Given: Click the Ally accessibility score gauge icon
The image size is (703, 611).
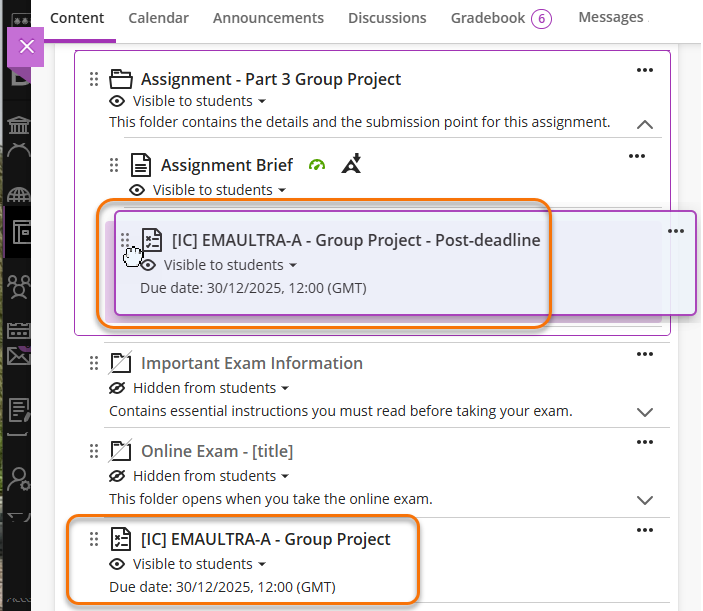Looking at the screenshot, I should point(317,165).
